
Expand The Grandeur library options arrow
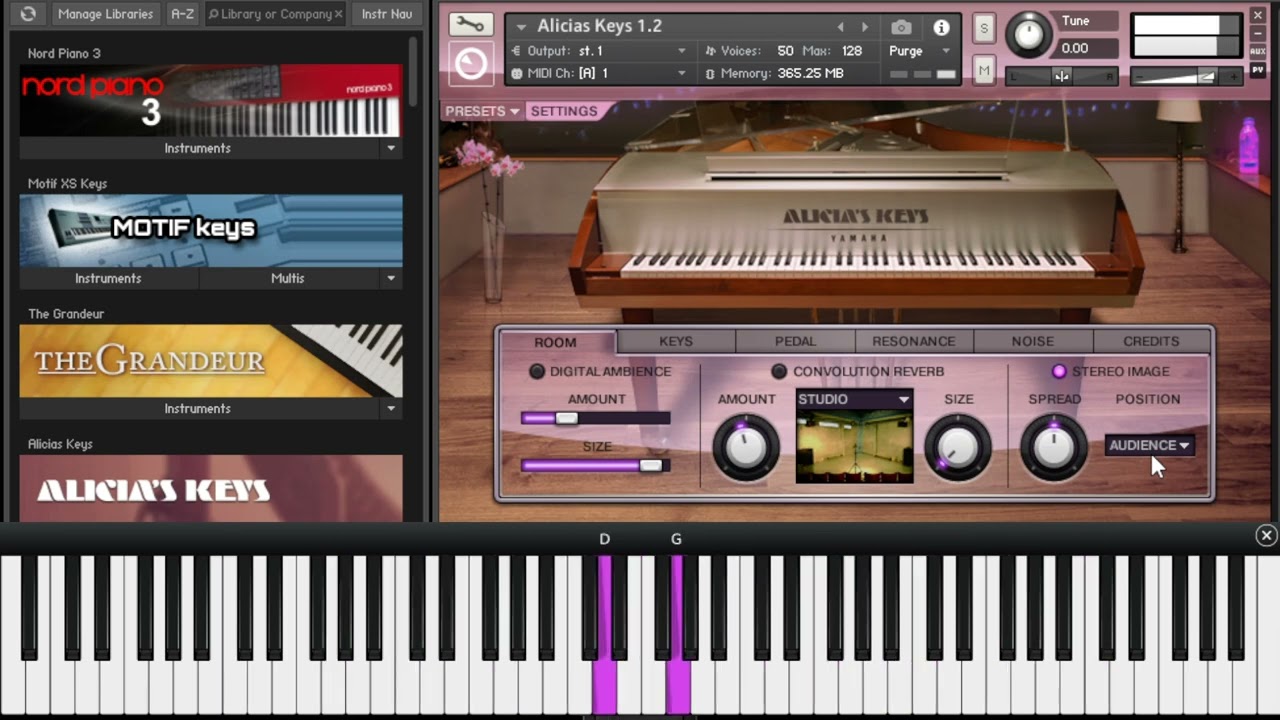click(x=391, y=408)
